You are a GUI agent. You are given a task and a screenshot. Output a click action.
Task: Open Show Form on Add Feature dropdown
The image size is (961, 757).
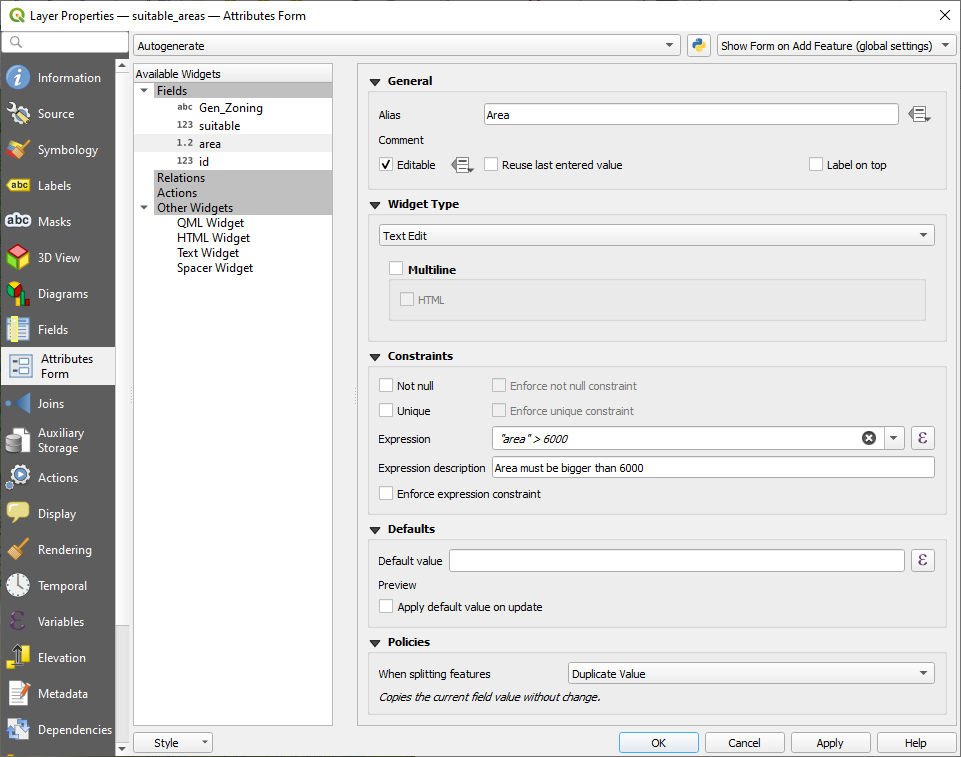(x=836, y=45)
